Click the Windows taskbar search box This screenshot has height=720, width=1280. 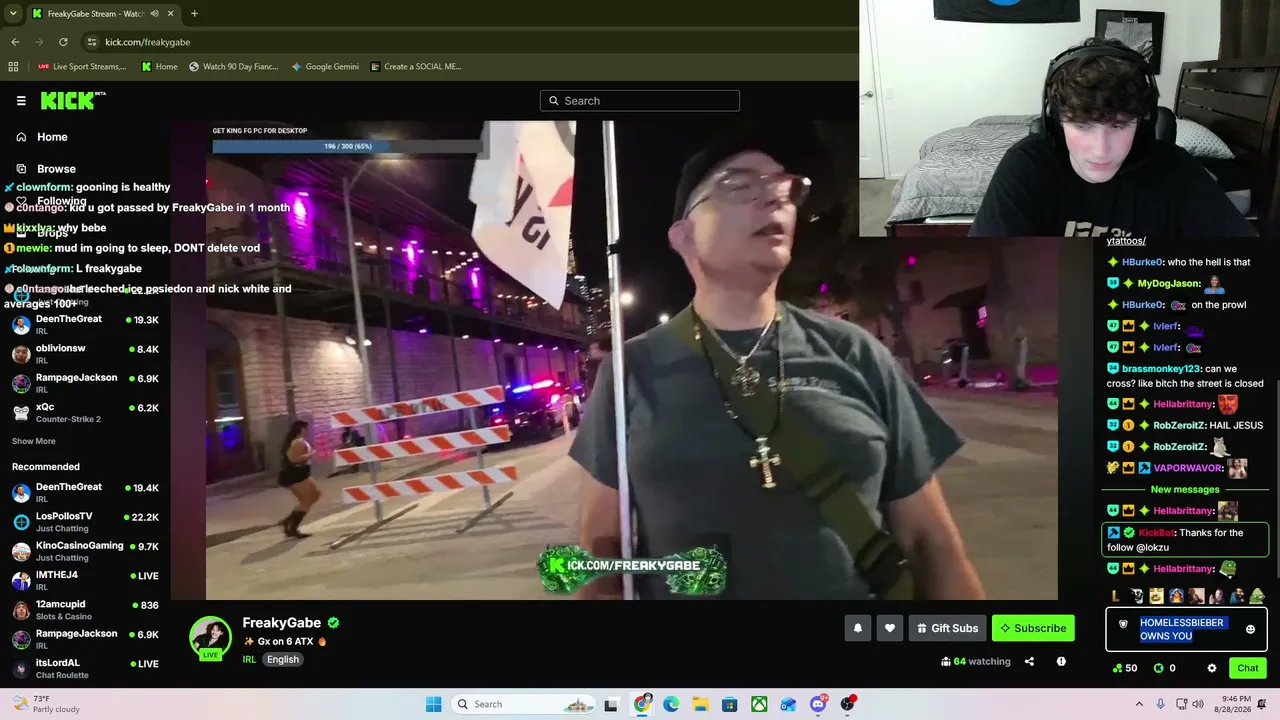coord(523,704)
